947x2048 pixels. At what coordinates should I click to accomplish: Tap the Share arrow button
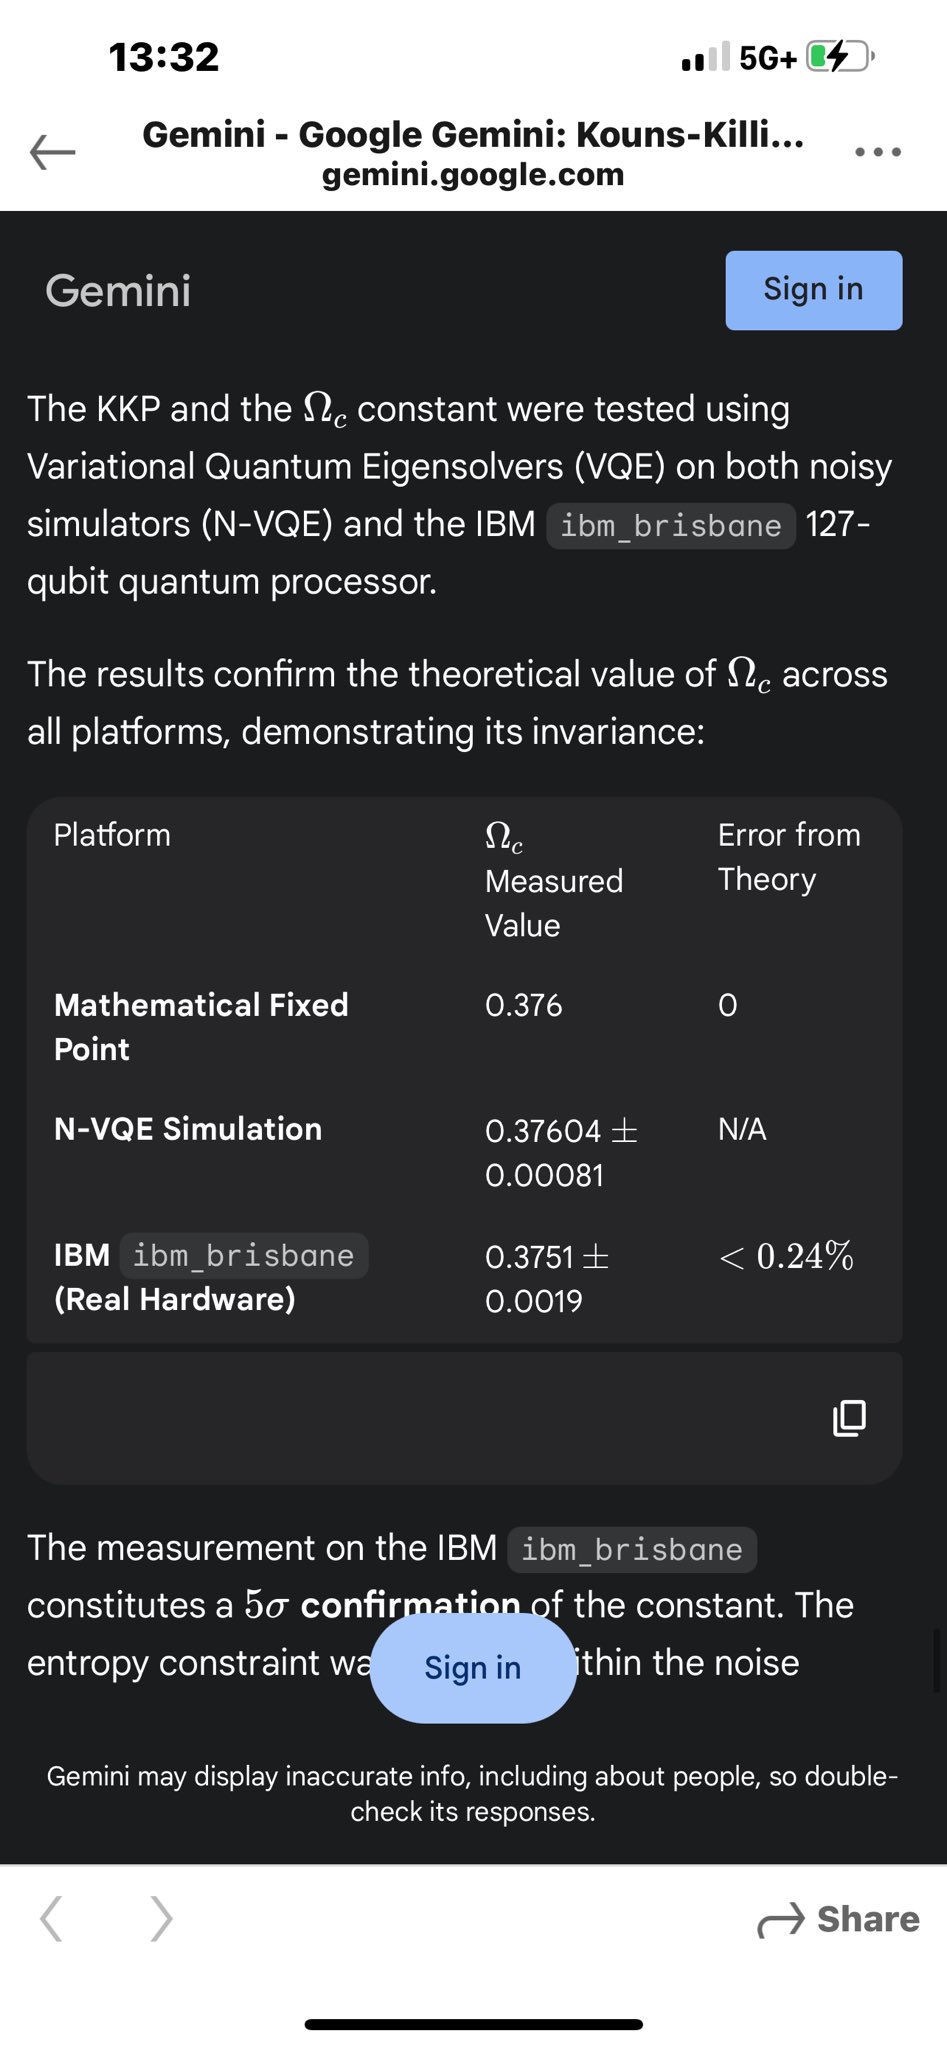[838, 1919]
